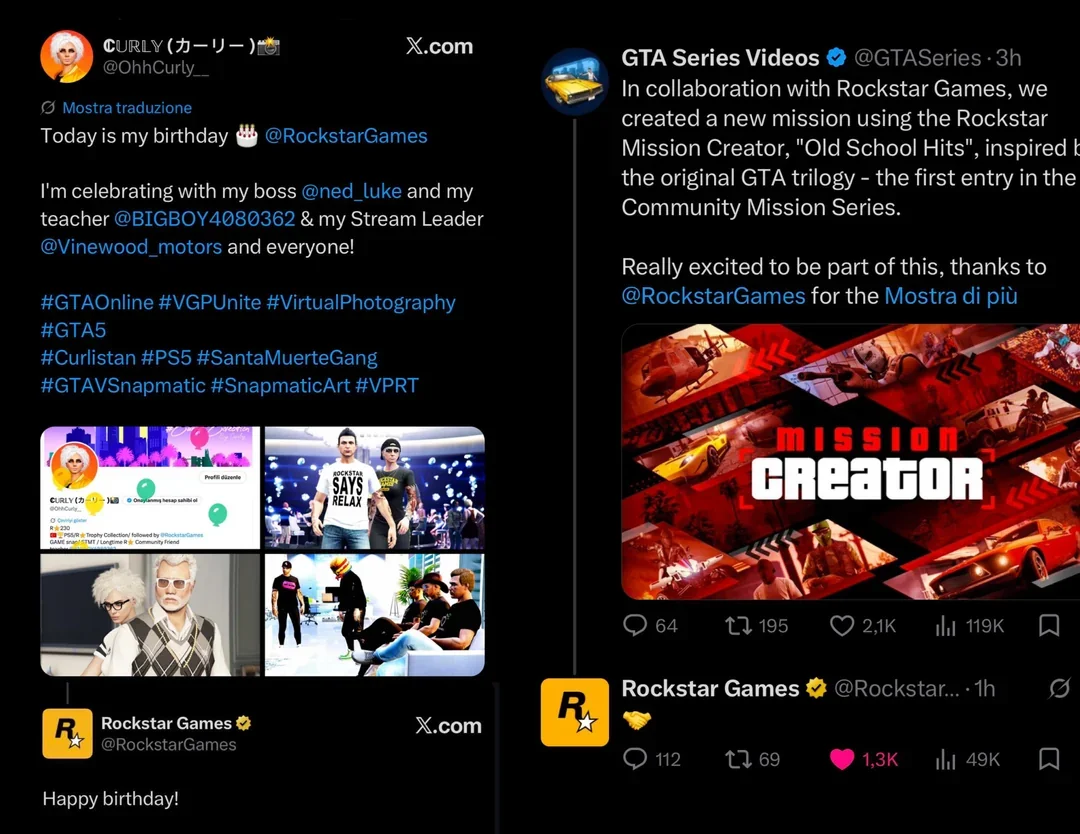Click the GTA Series Videos taxi avatar
The image size is (1080, 834).
(574, 81)
